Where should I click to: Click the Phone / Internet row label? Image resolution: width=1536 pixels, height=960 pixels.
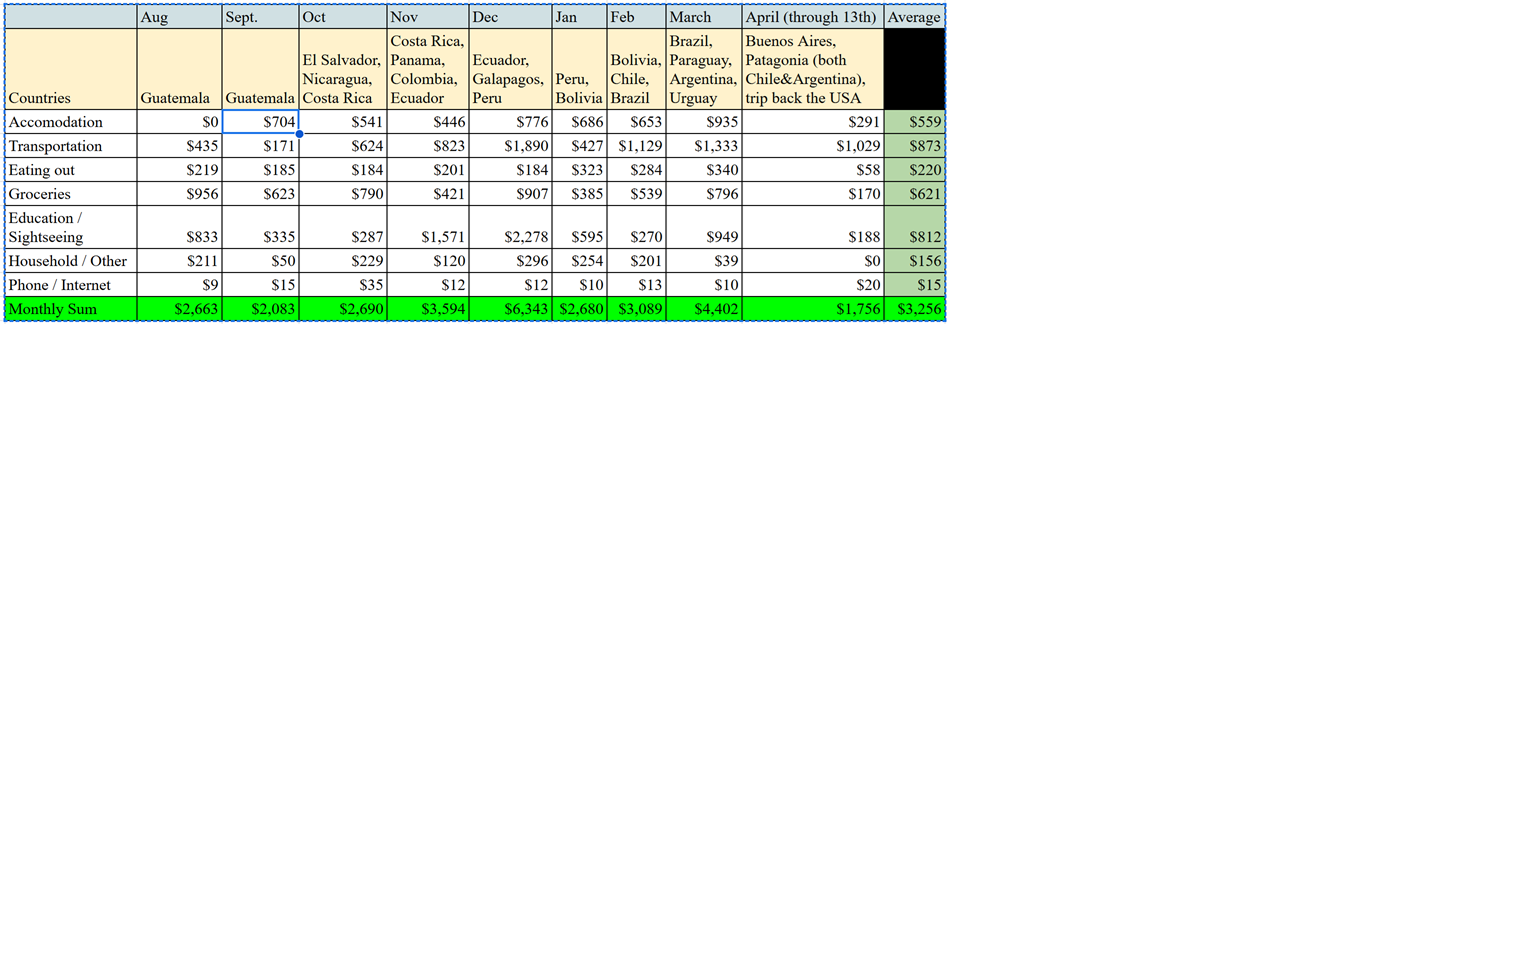(x=70, y=285)
